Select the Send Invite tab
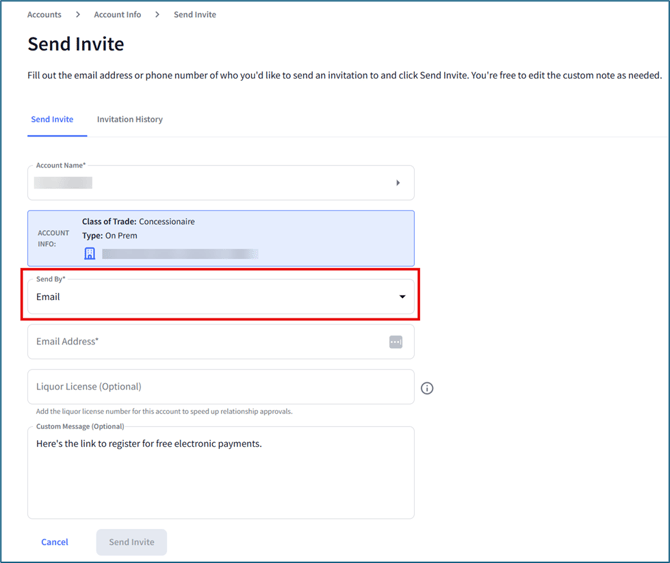The height and width of the screenshot is (563, 670). [52, 120]
